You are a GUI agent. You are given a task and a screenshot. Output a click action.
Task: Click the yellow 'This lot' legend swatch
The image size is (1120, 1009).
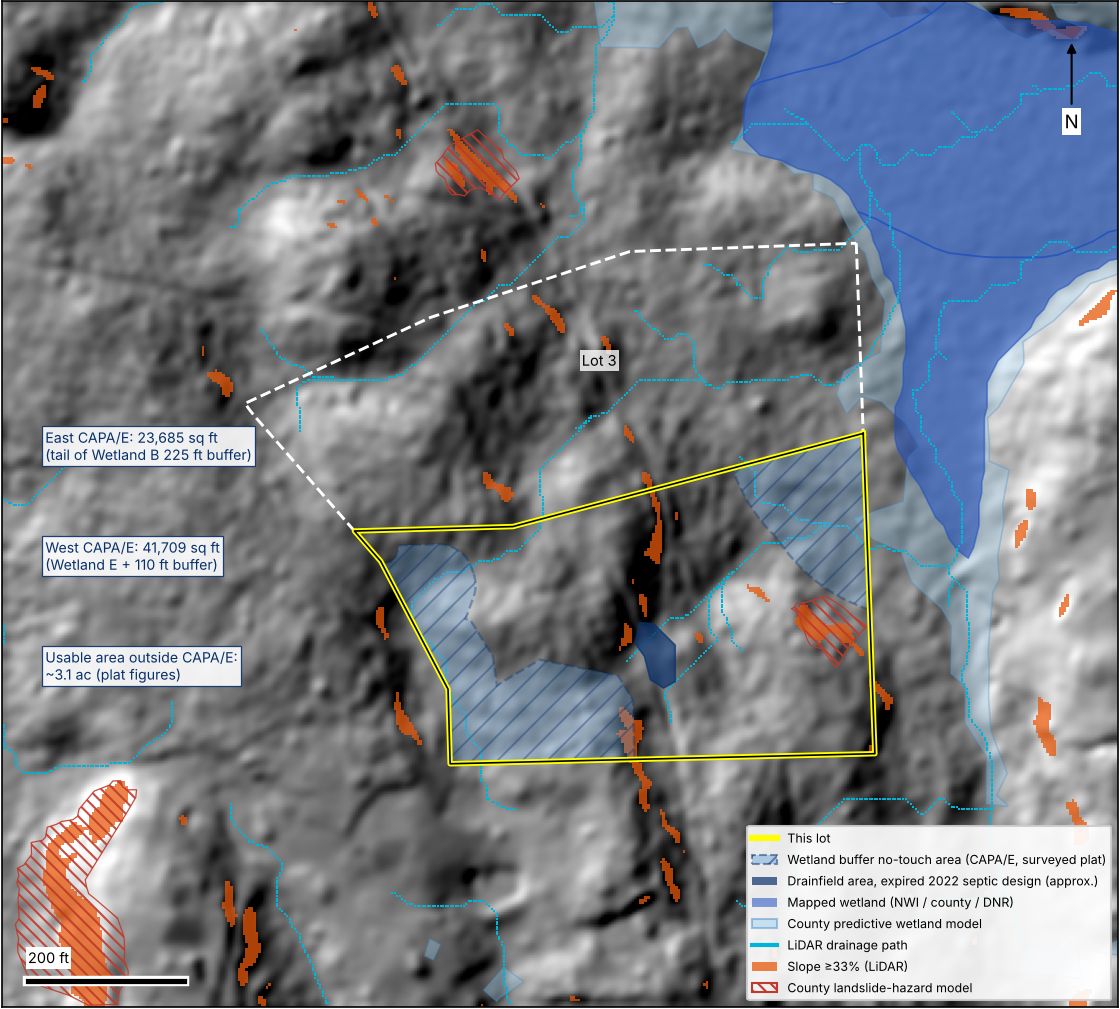click(764, 838)
